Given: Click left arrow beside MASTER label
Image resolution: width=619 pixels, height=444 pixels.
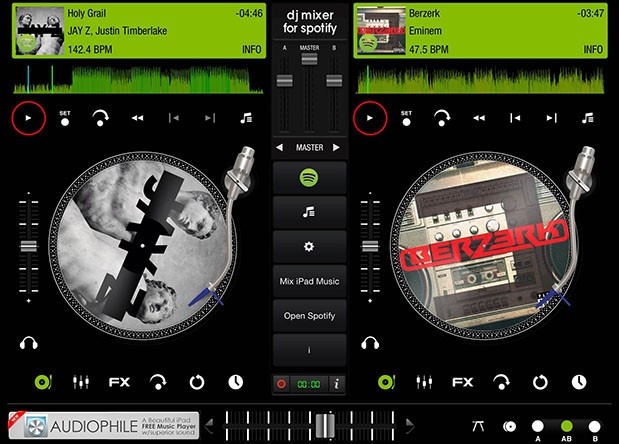Looking at the screenshot, I should 279,147.
